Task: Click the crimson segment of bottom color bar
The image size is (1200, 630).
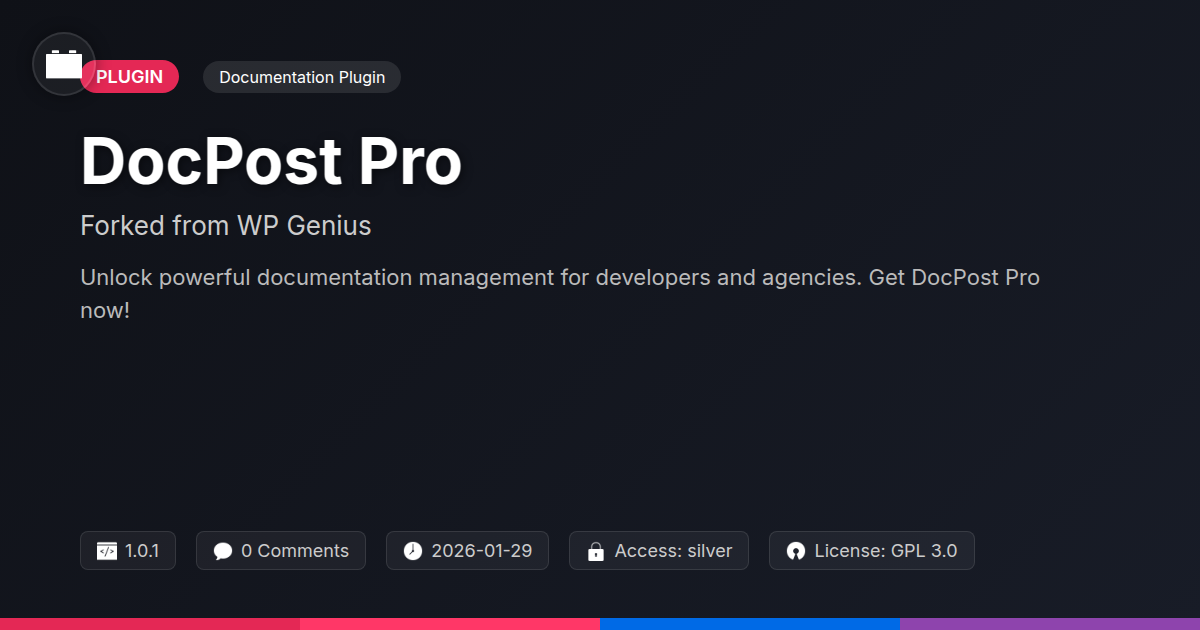Action: (x=150, y=624)
